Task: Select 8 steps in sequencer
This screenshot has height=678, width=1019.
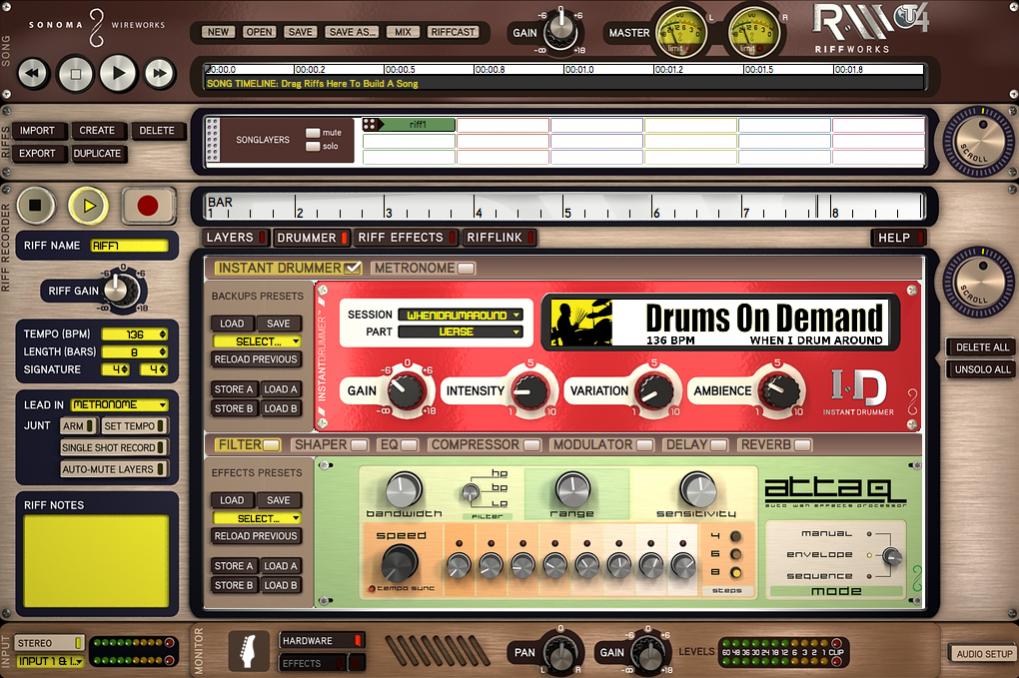Action: (x=736, y=572)
